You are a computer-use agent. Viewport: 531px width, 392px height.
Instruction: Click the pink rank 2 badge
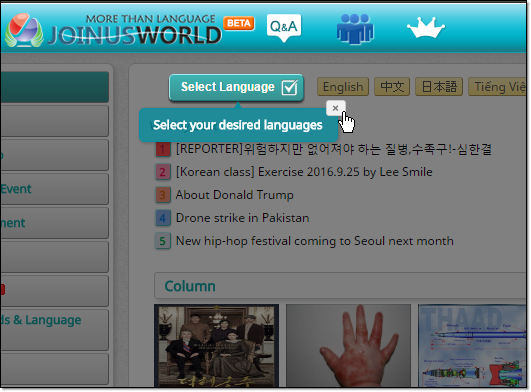coord(163,172)
